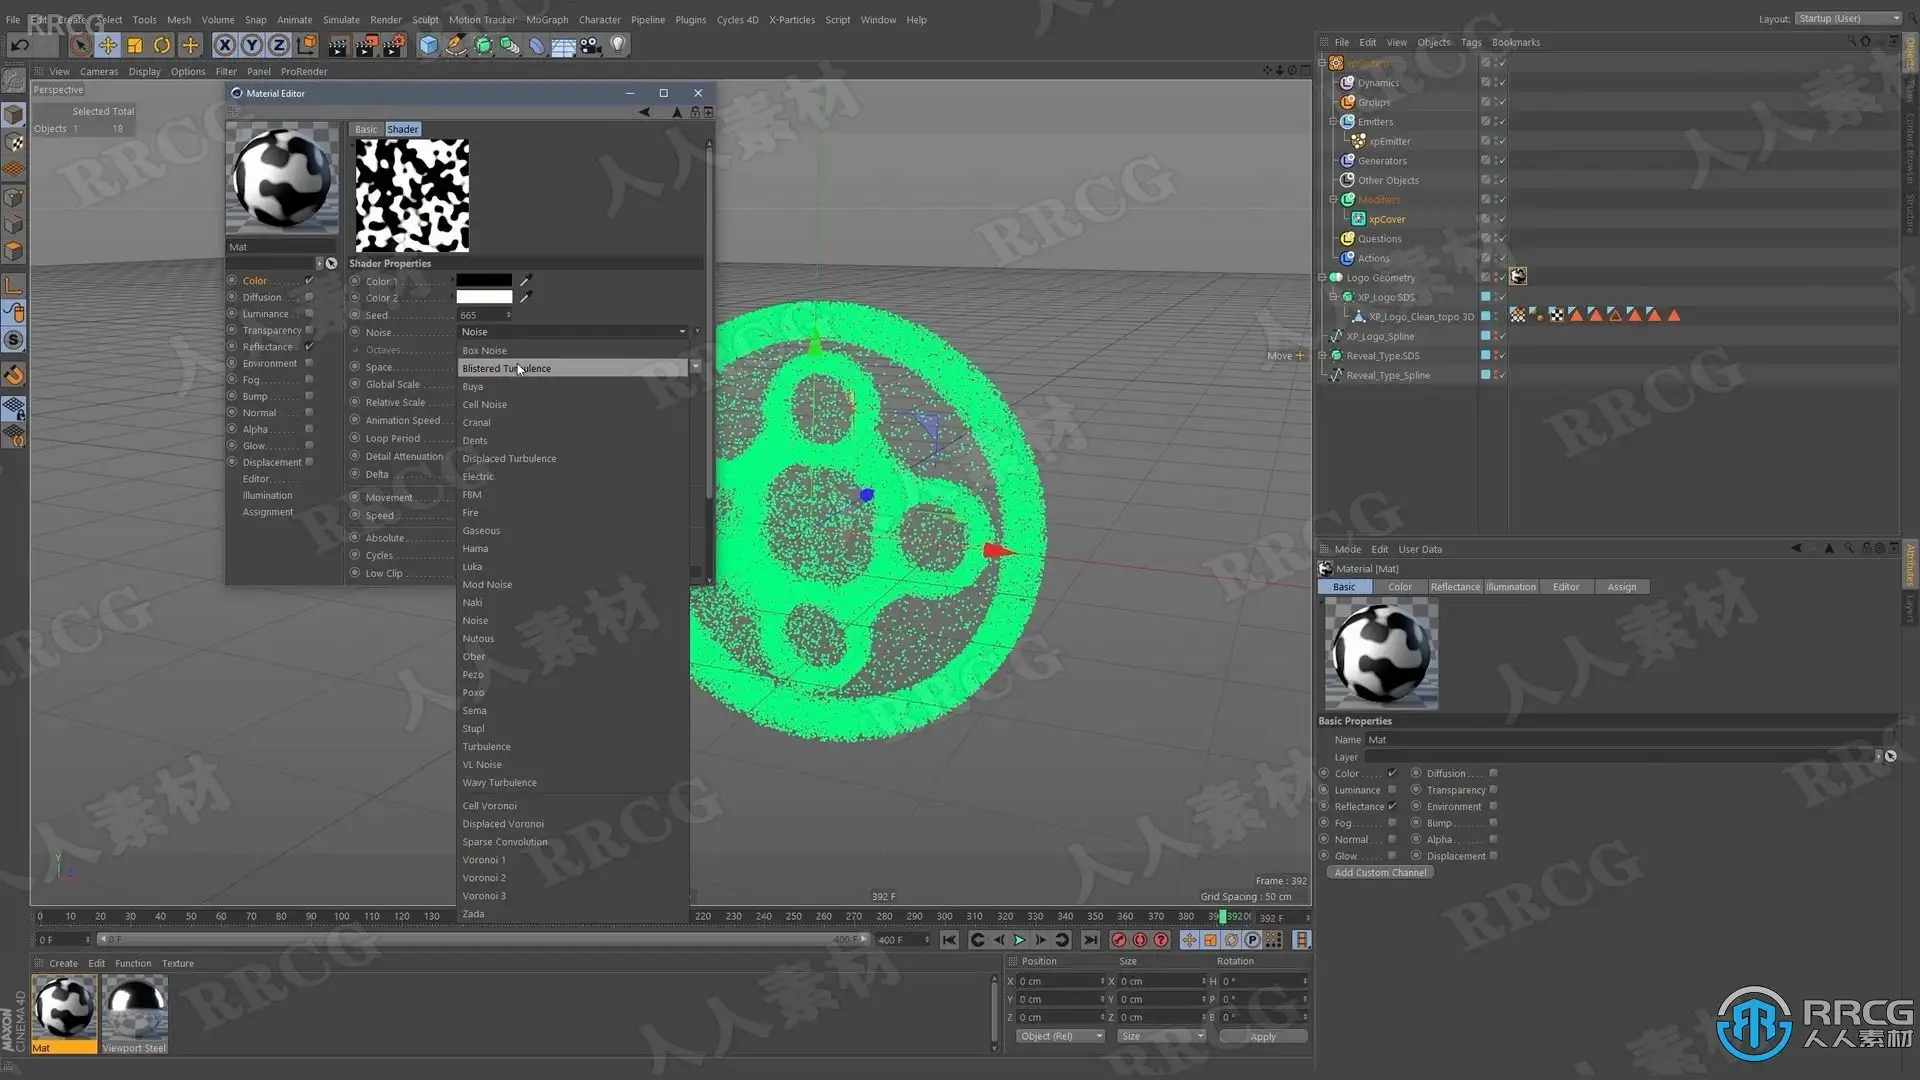Screen dimensions: 1920x1080
Task: Click the white Color 2 swatch
Action: click(484, 298)
